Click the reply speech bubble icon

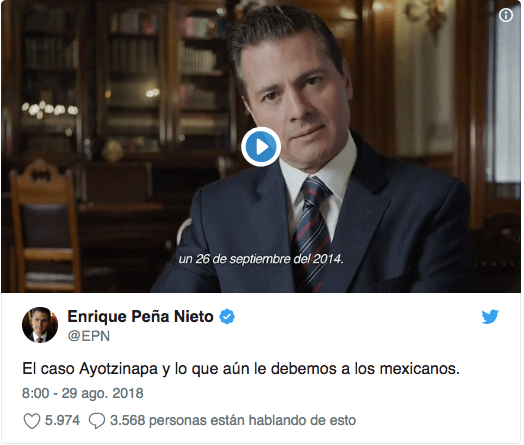tap(97, 421)
